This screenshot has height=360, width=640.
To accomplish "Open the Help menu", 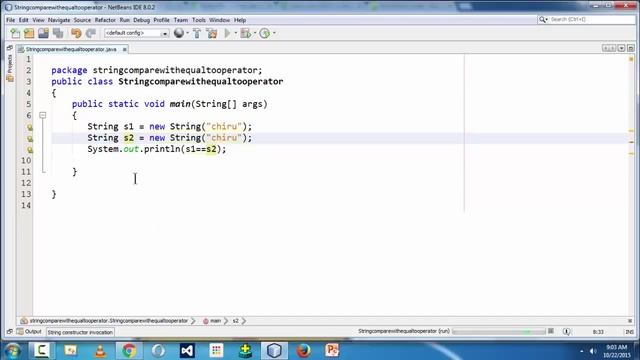I will click(x=240, y=20).
